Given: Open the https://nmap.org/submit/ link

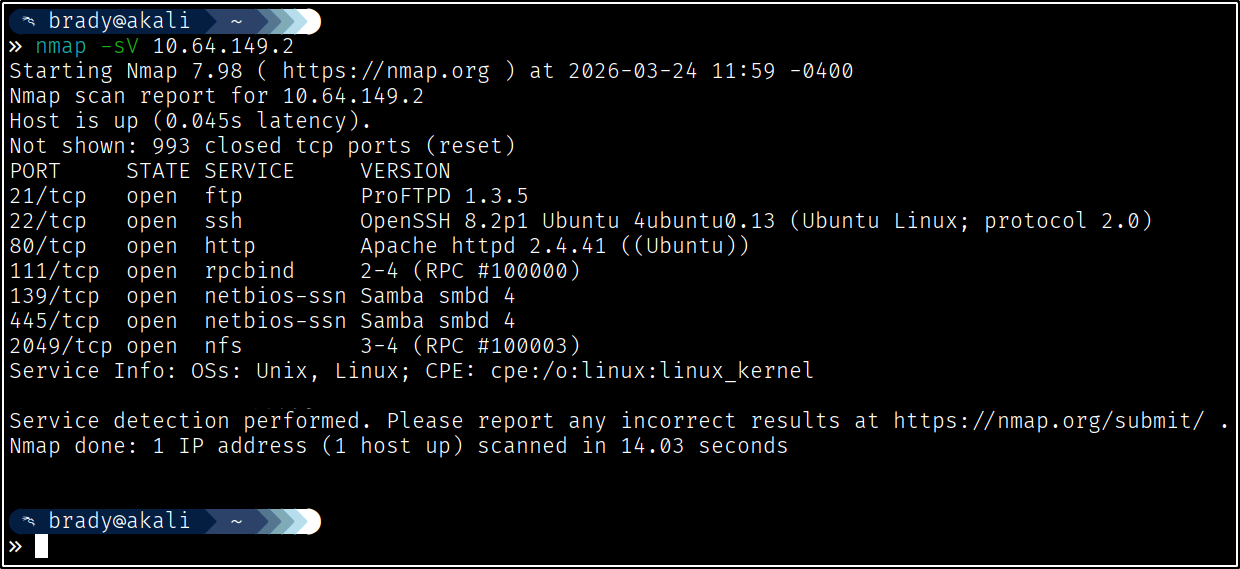Looking at the screenshot, I should coord(1049,421).
